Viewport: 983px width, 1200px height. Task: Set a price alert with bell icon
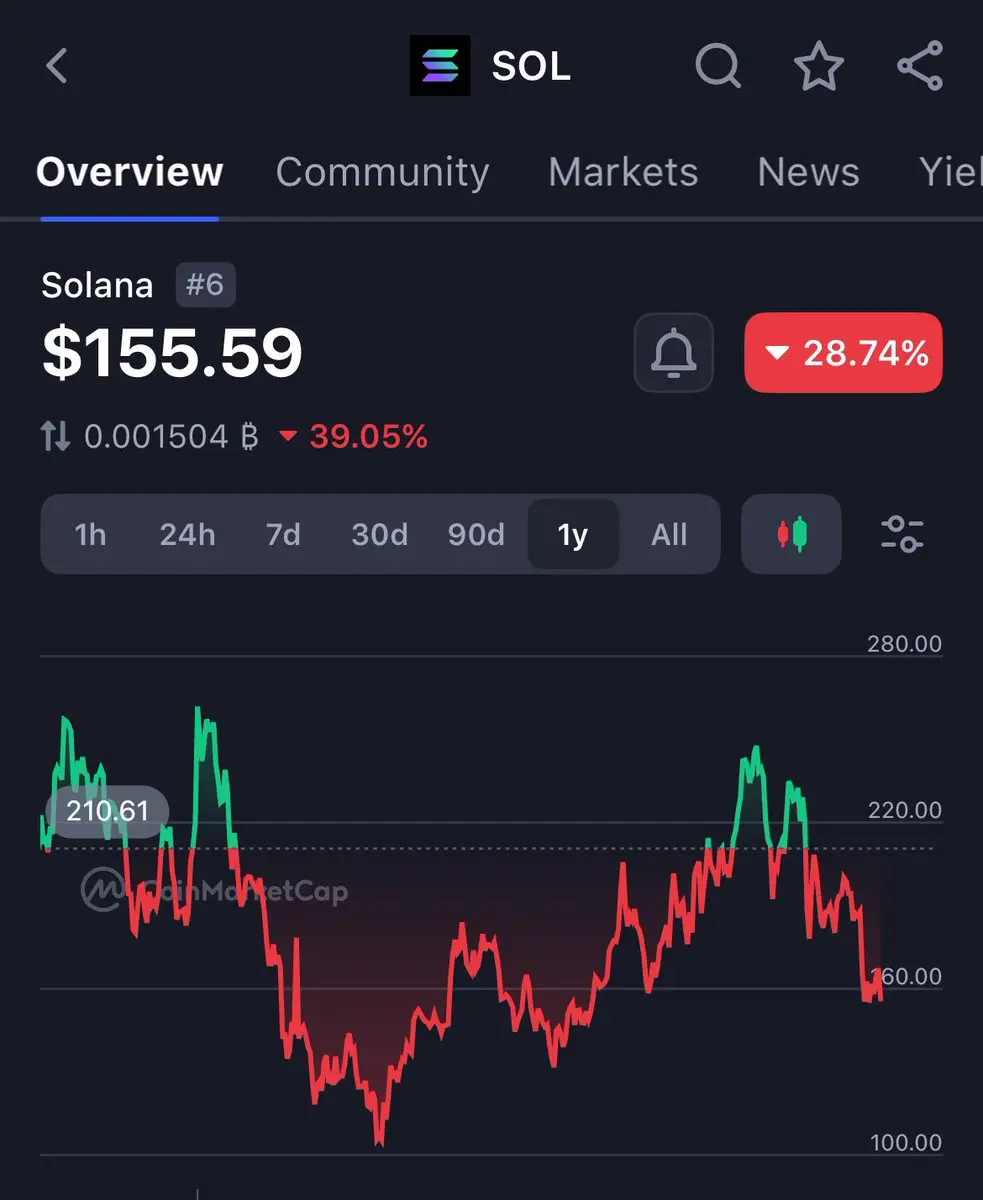(x=674, y=353)
